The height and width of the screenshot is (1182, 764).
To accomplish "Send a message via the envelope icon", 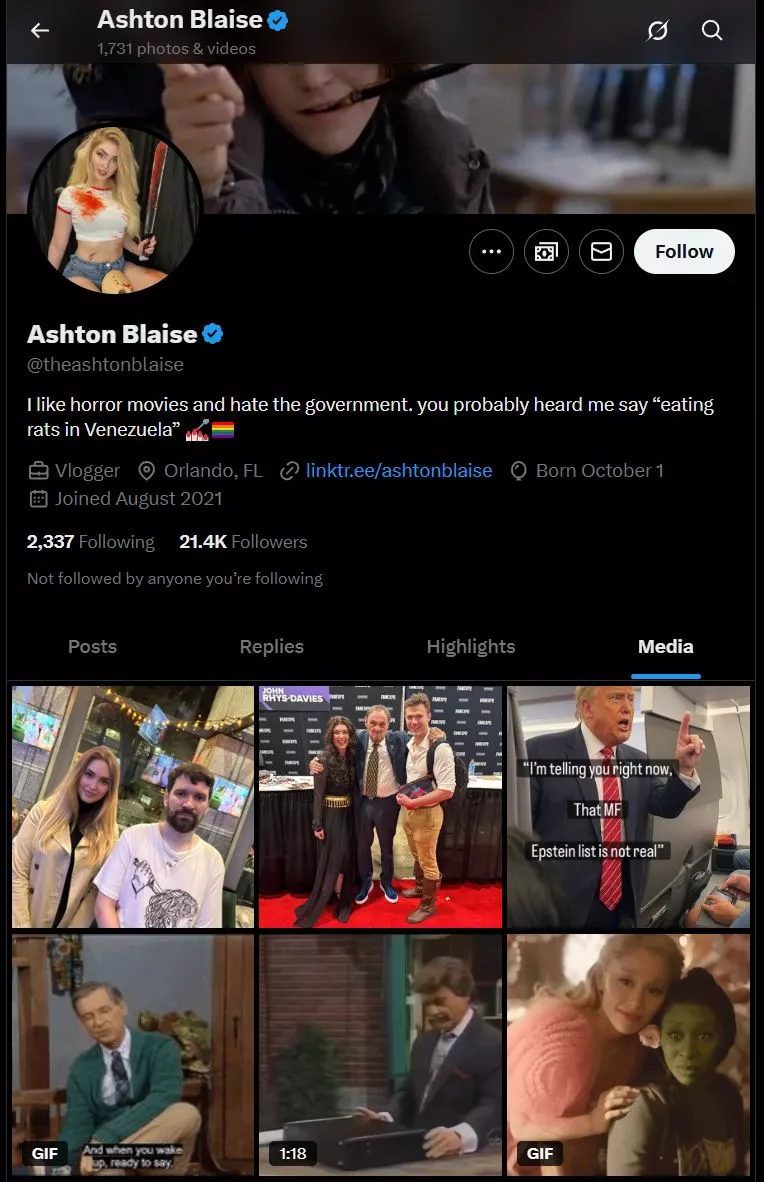I will tap(601, 252).
